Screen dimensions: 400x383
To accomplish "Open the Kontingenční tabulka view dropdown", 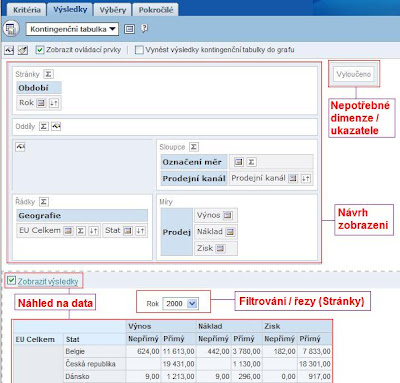I will [72, 29].
